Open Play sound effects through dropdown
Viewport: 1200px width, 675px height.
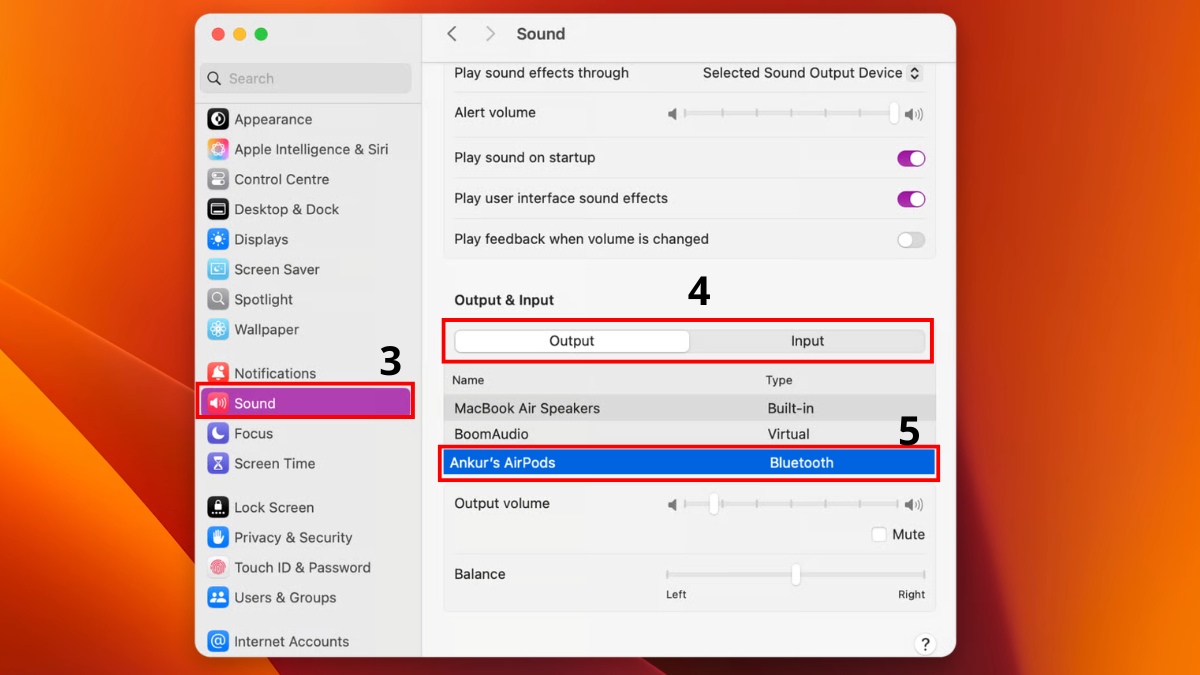tap(812, 73)
